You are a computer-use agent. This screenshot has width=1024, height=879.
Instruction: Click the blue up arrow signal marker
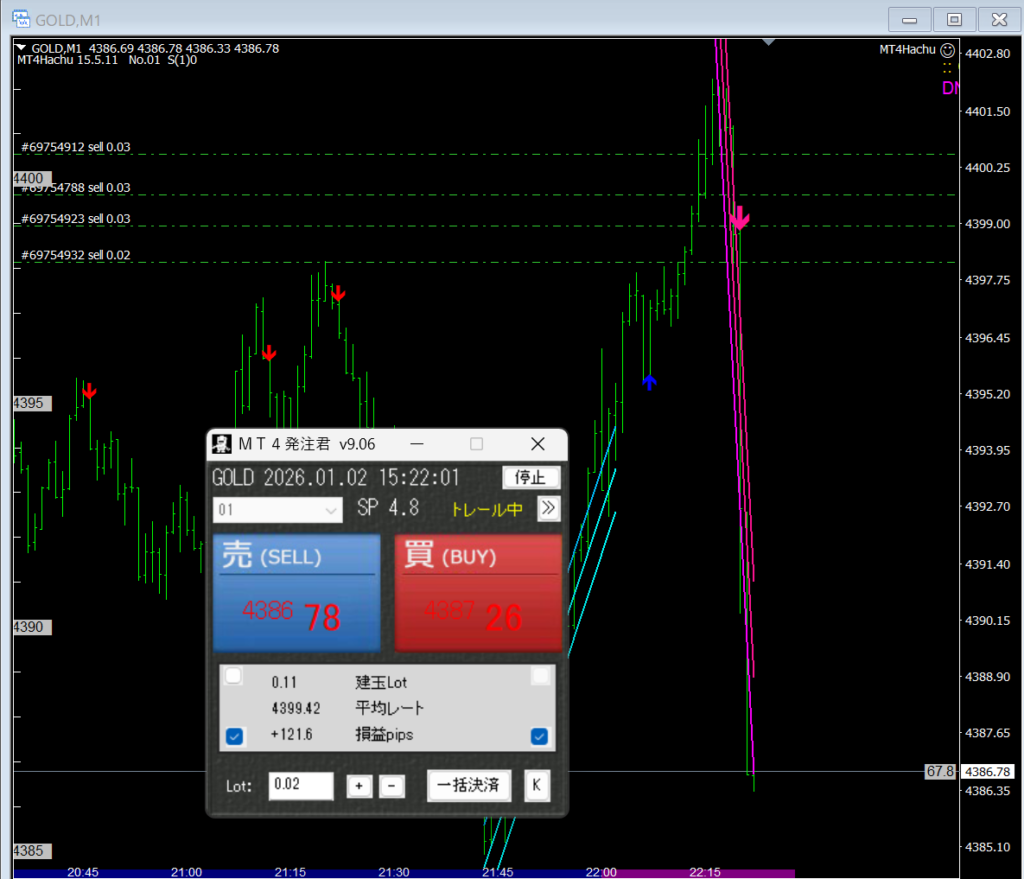click(x=649, y=382)
